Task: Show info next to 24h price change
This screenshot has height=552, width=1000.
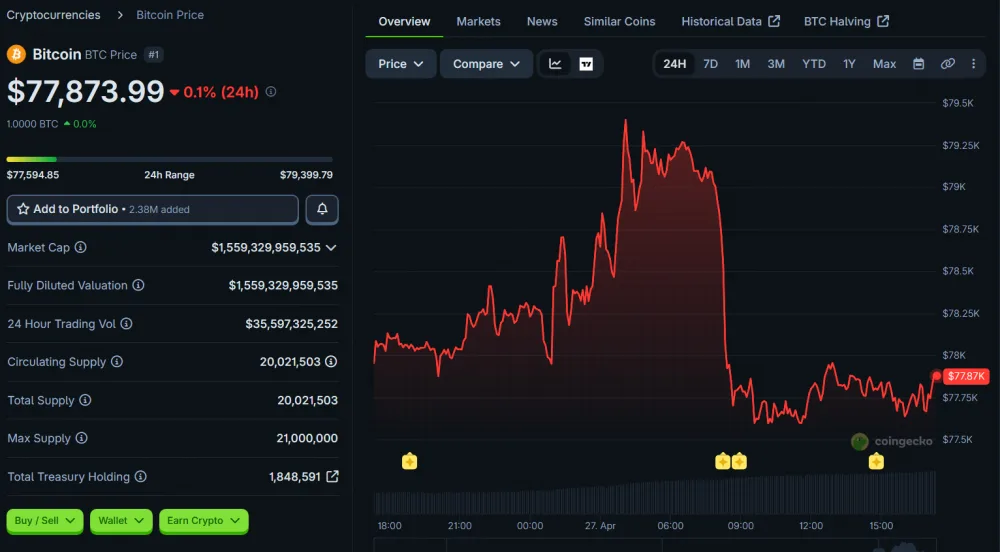Action: (271, 92)
